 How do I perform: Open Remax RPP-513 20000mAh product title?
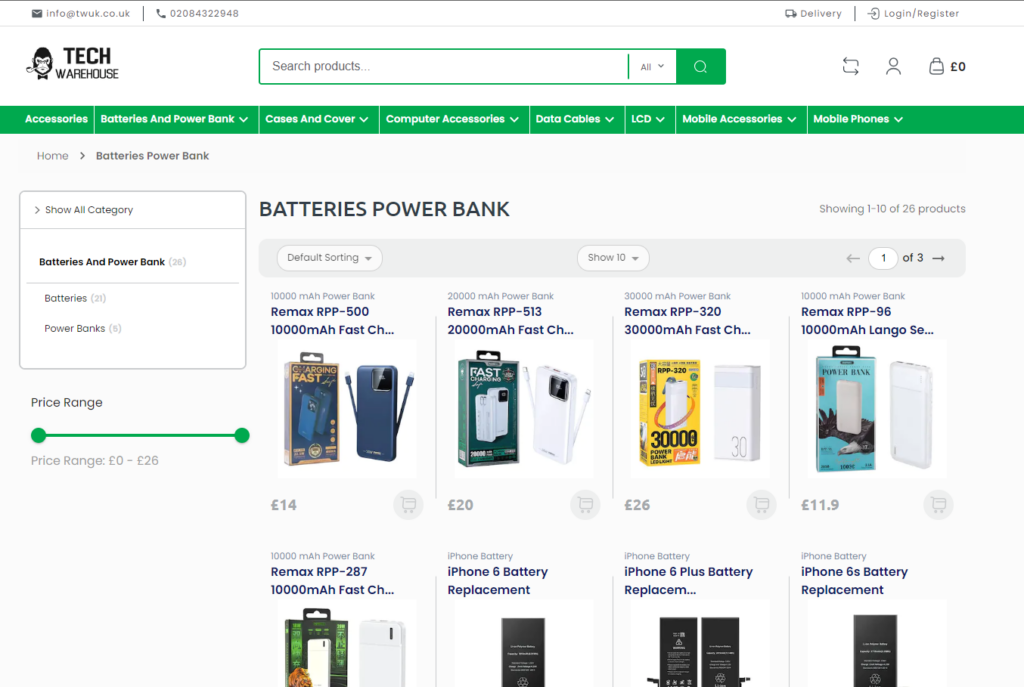point(510,321)
